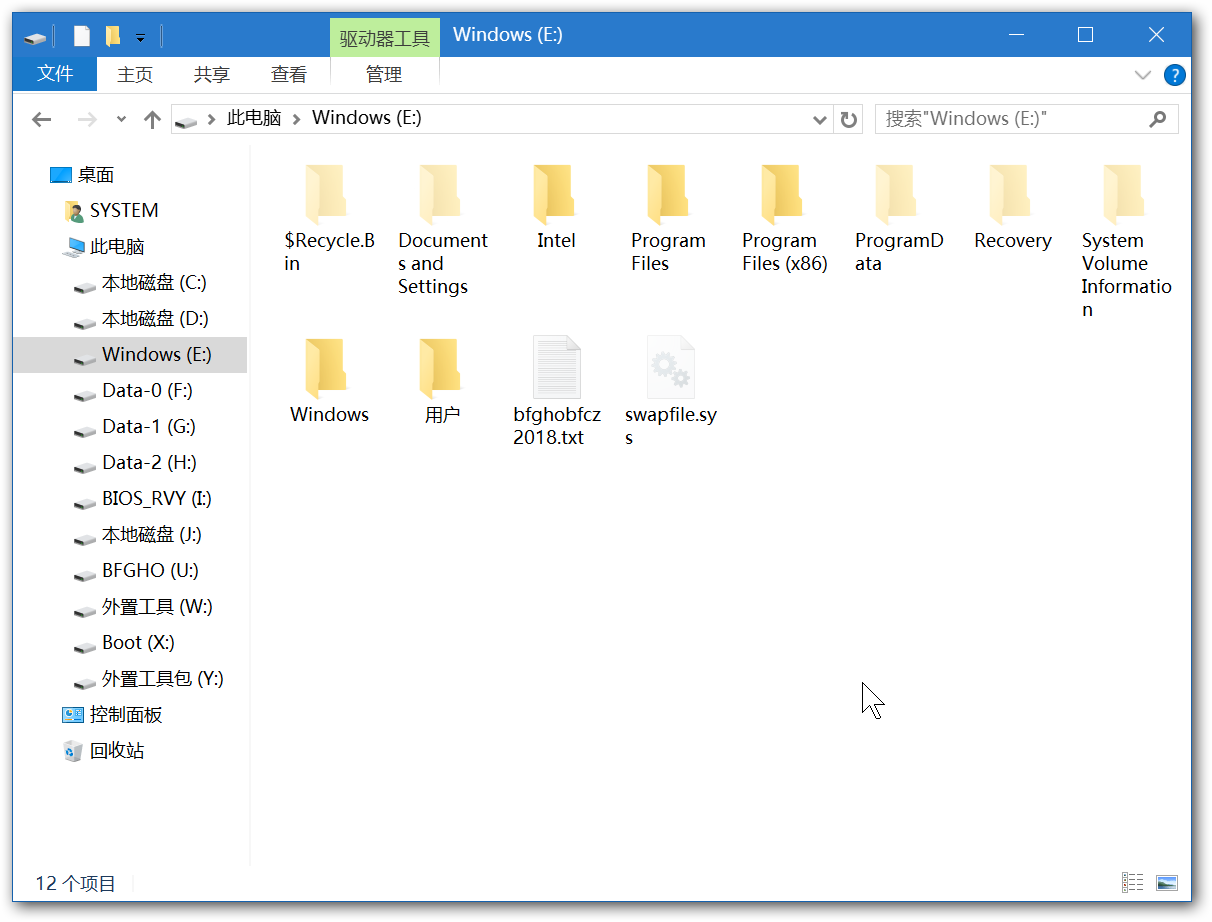Image resolution: width=1212 pixels, height=922 pixels.
Task: Select the System Volume Information folder icon
Action: click(1125, 196)
